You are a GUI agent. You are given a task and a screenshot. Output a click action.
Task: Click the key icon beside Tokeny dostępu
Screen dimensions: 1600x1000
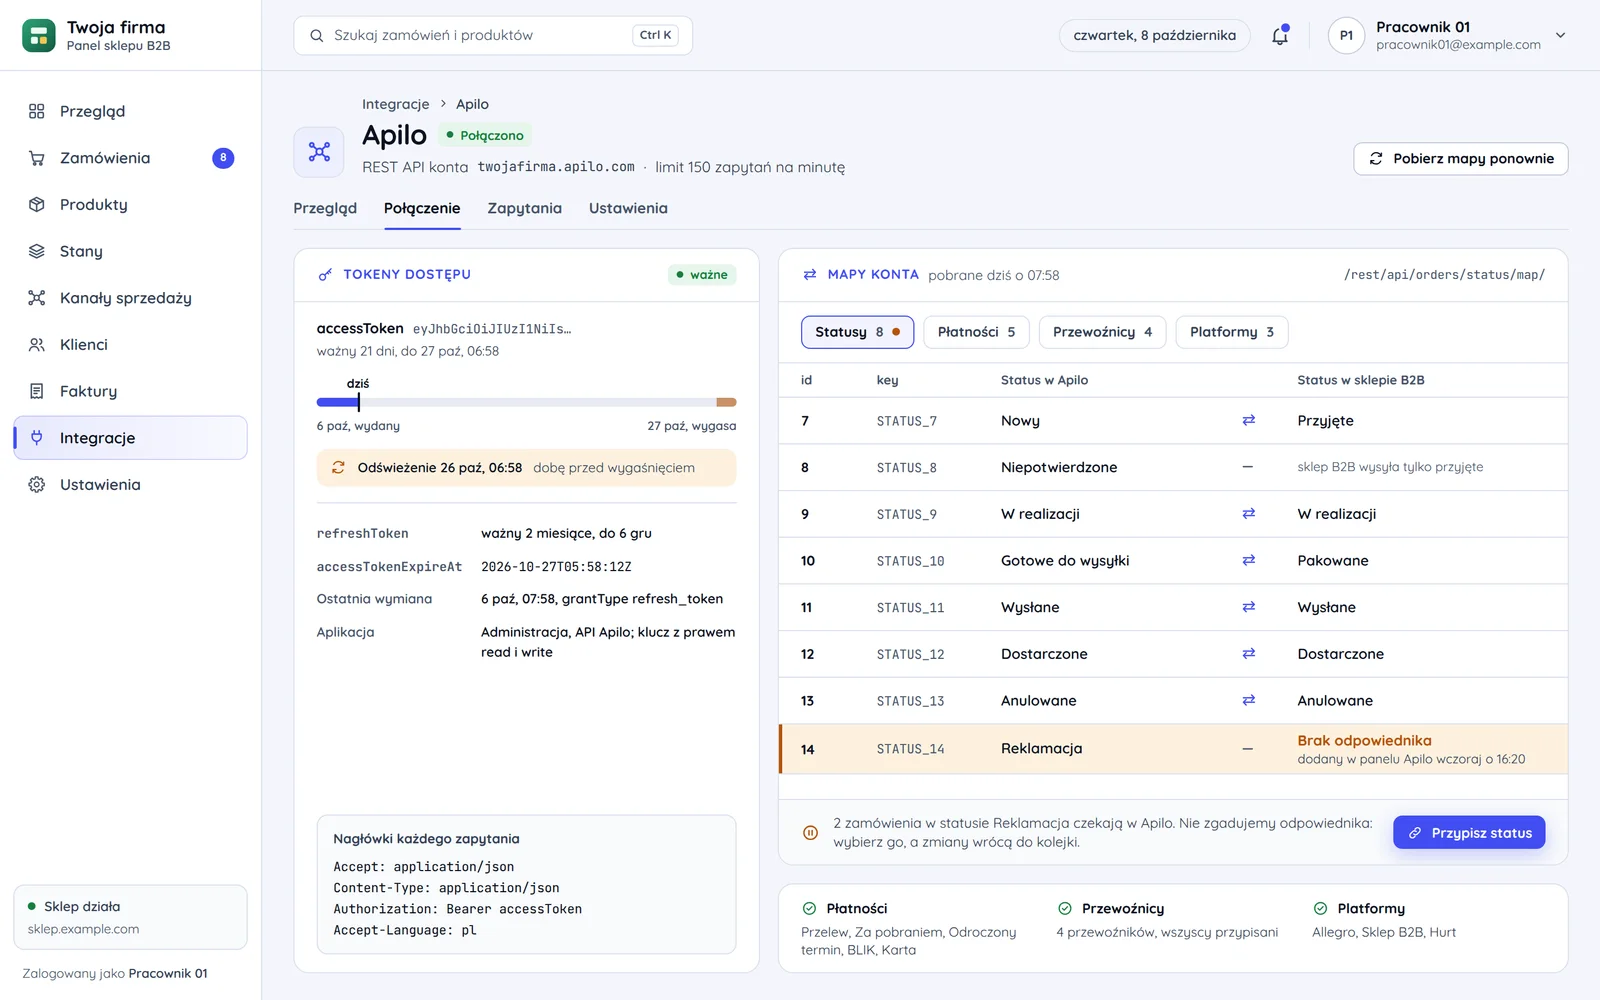pyautogui.click(x=325, y=275)
